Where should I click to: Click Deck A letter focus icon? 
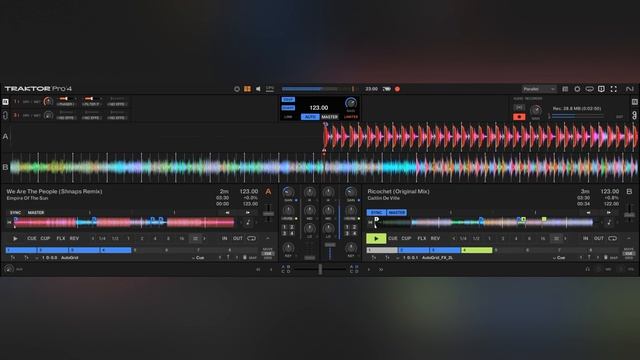tap(268, 191)
